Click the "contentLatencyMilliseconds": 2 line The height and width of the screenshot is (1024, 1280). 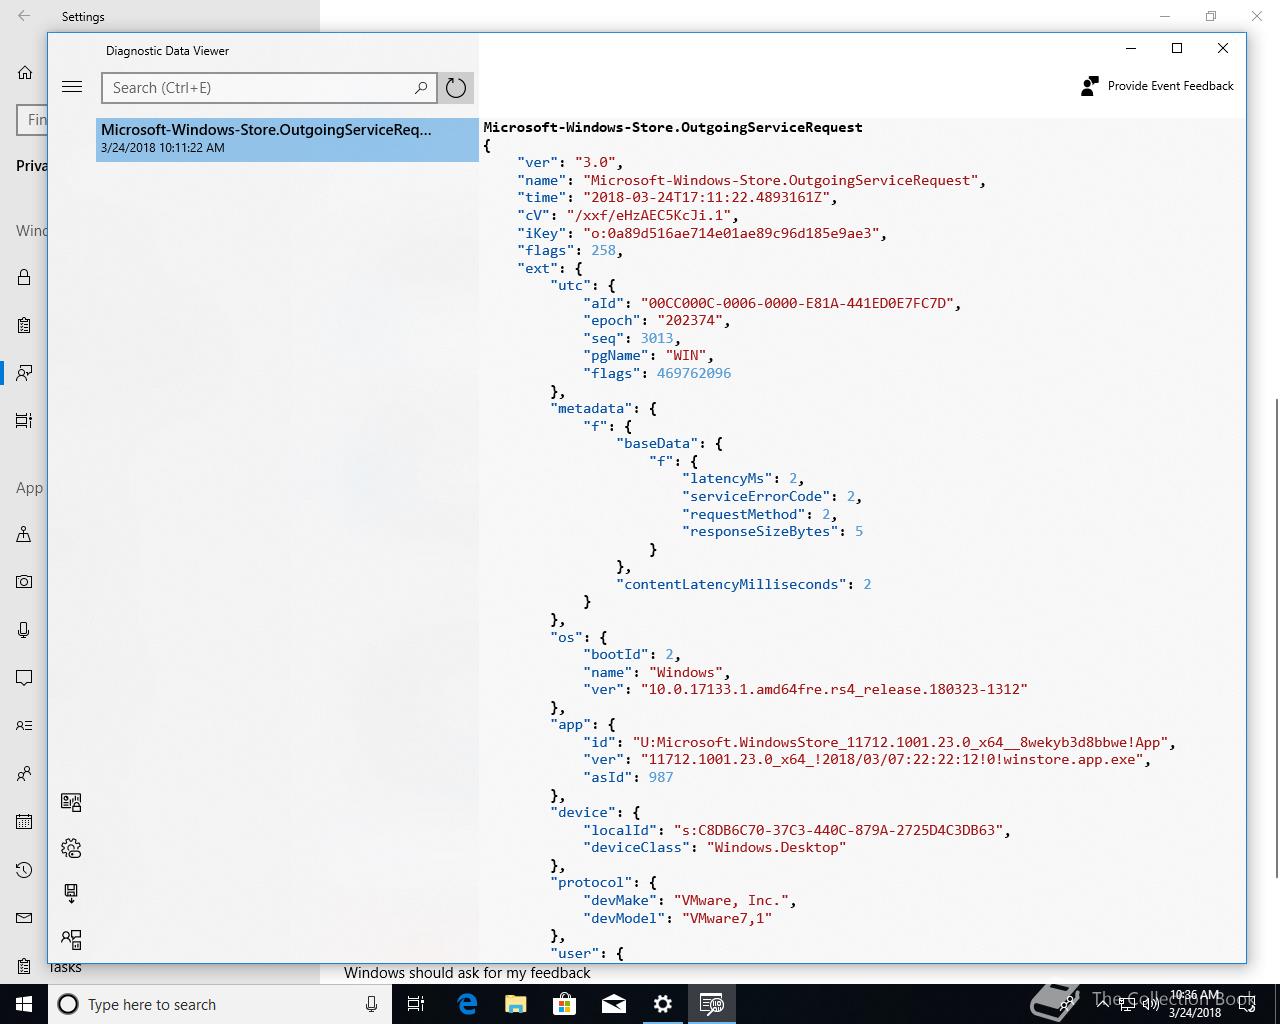[x=744, y=584]
